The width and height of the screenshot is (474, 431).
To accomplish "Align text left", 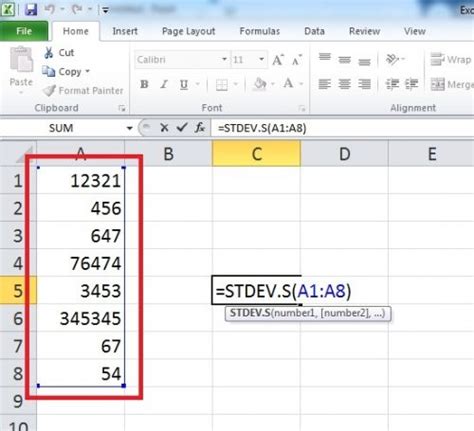I will 325,84.
